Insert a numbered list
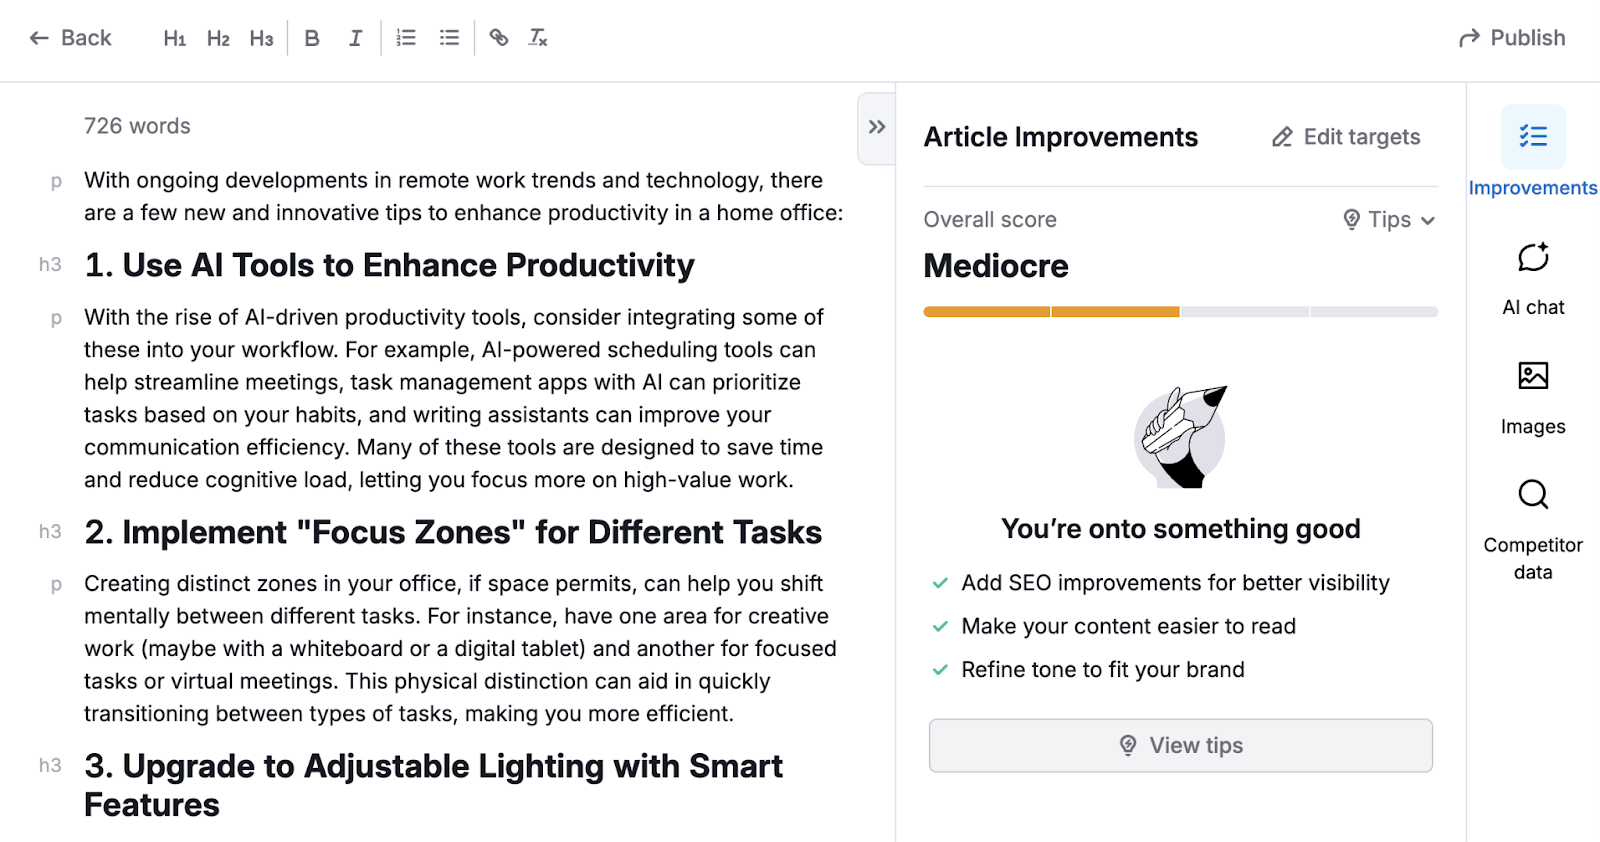Screen dimensions: 1600x842 [406, 38]
